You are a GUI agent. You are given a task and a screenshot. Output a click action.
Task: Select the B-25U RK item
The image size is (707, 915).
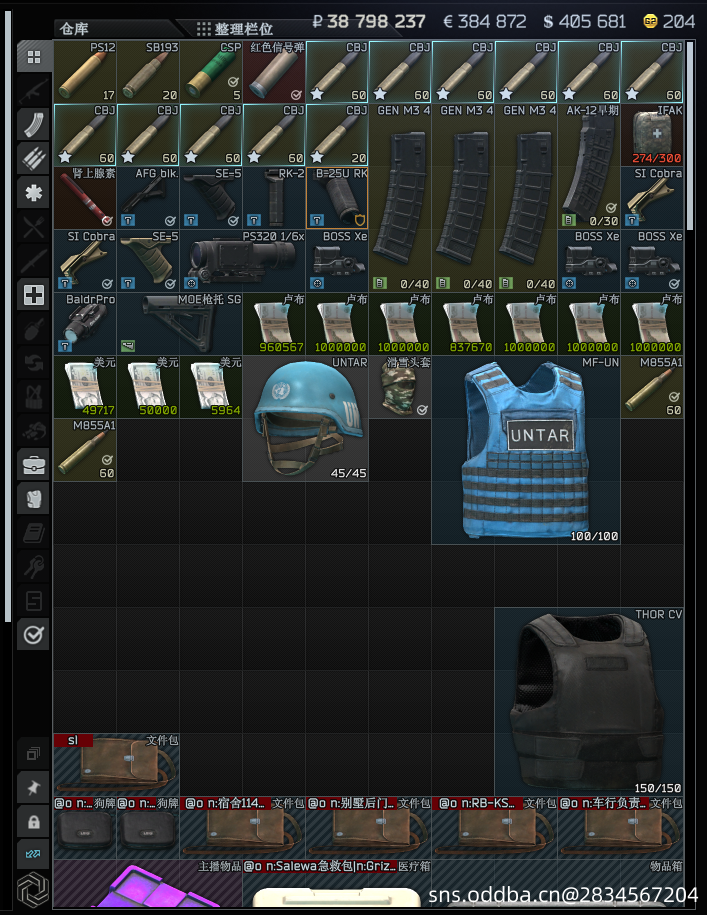click(x=337, y=198)
